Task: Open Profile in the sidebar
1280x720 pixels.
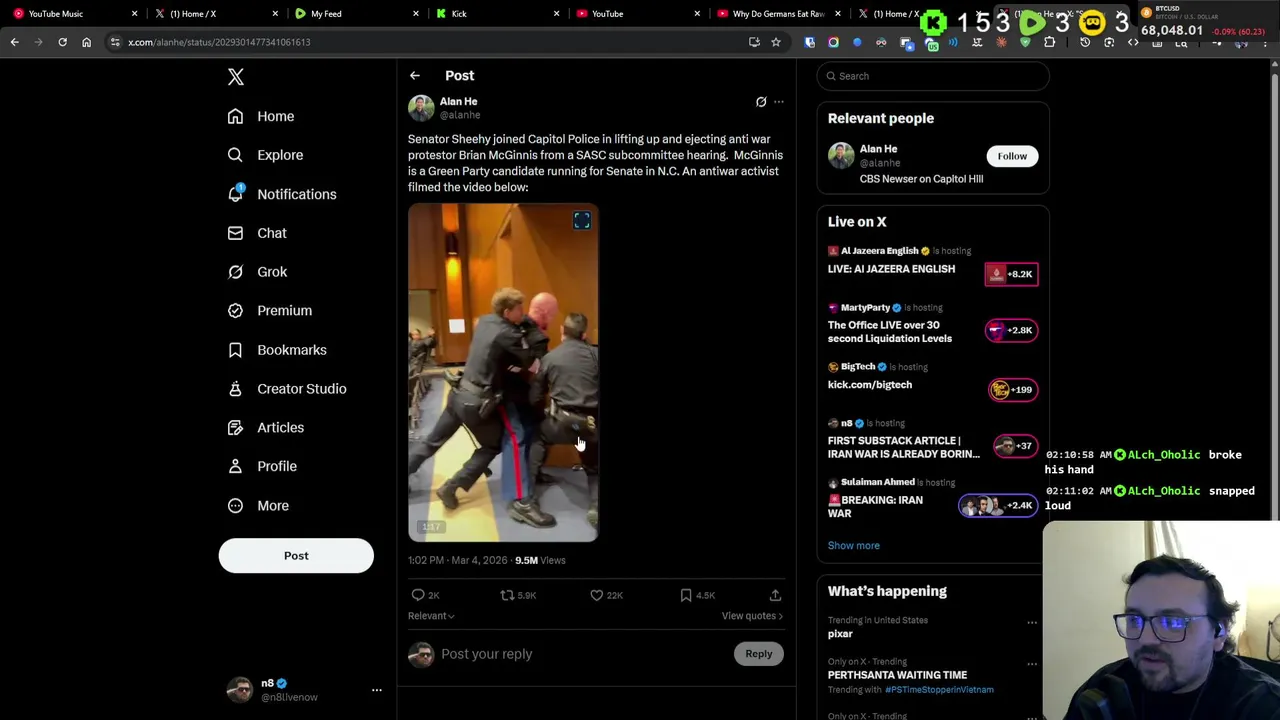Action: click(262, 466)
